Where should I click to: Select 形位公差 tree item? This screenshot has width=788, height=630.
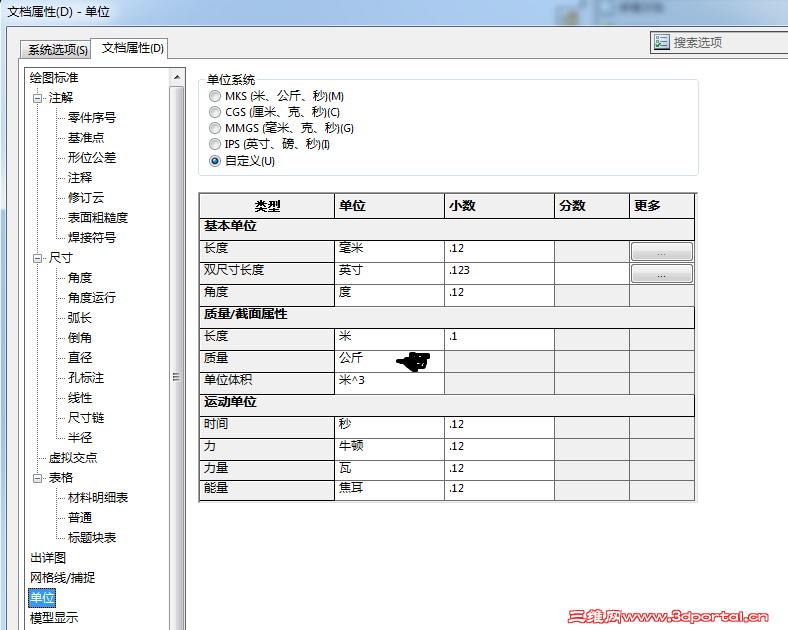pos(92,158)
